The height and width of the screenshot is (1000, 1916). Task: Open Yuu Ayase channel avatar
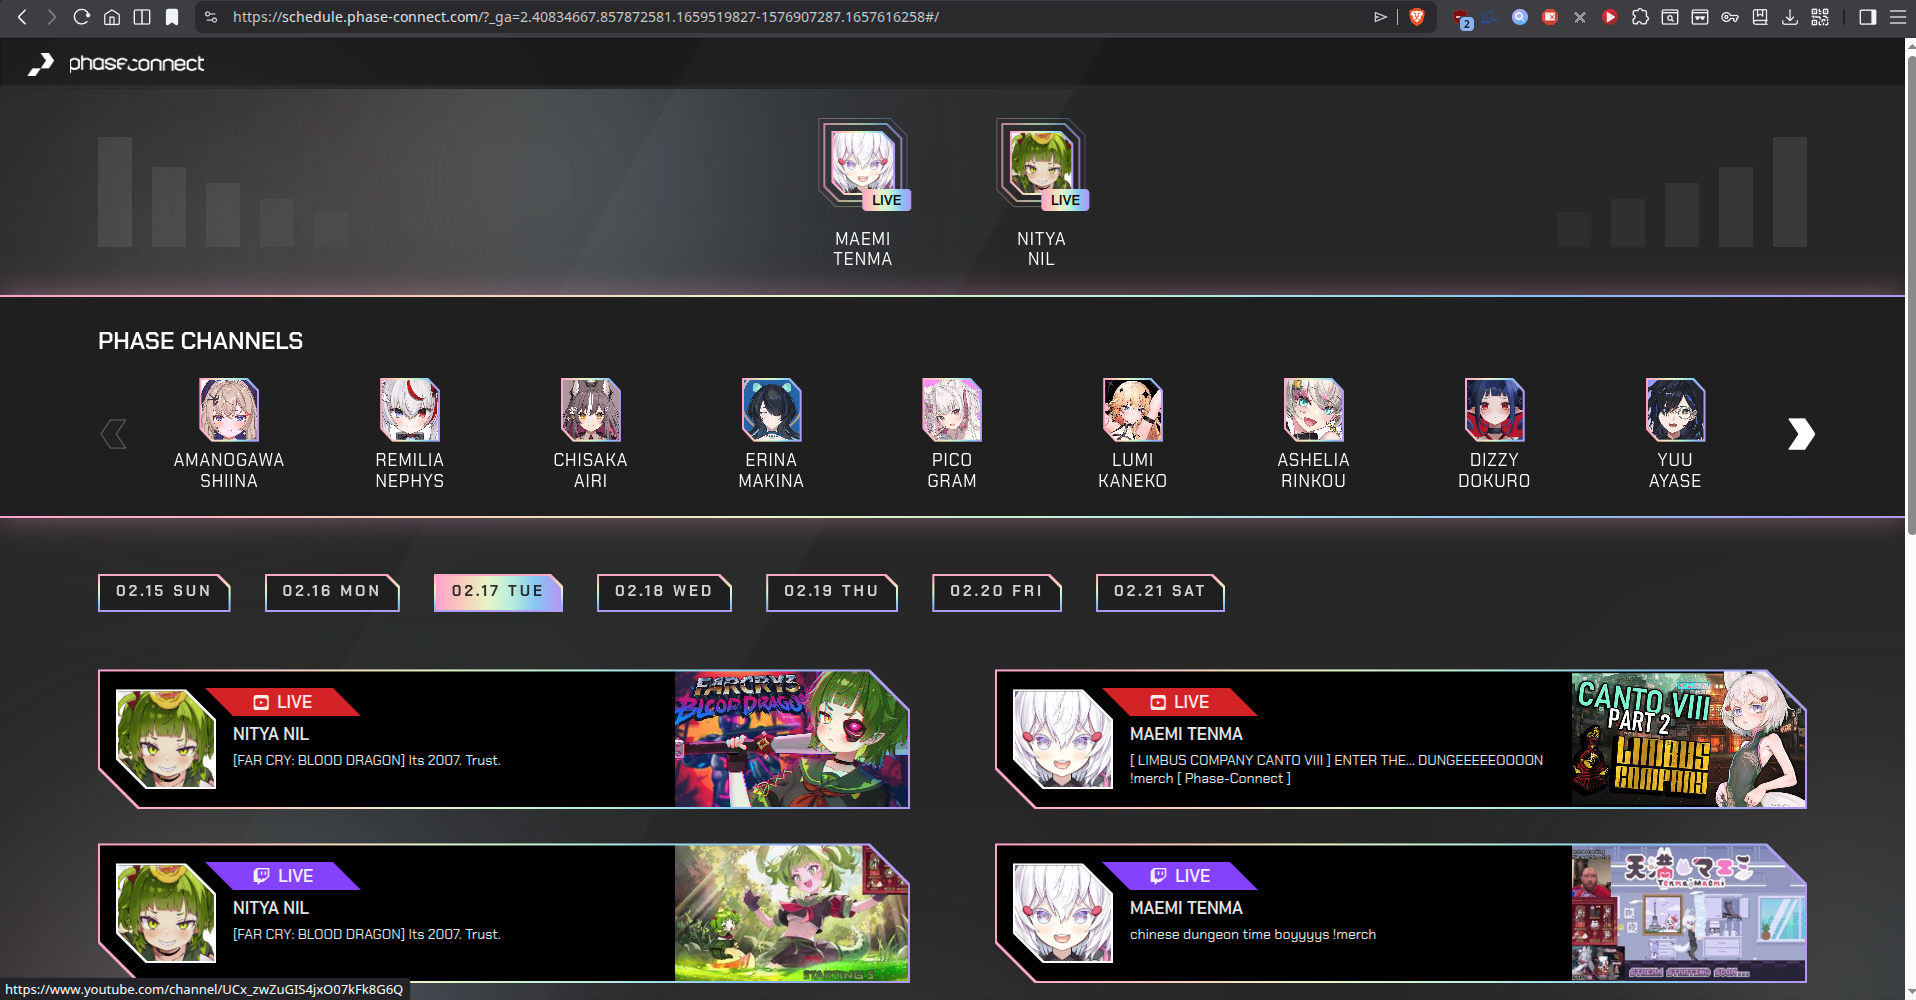pos(1676,410)
